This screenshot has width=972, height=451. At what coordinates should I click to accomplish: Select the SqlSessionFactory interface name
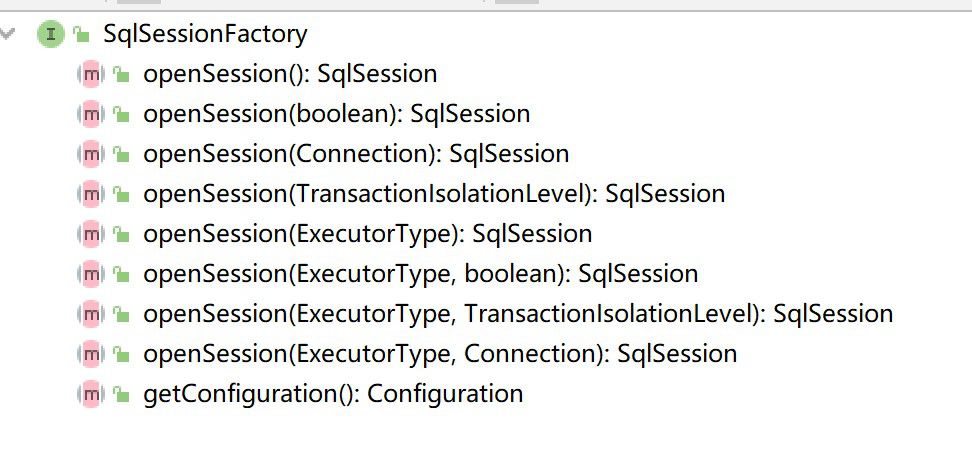pyautogui.click(x=205, y=33)
